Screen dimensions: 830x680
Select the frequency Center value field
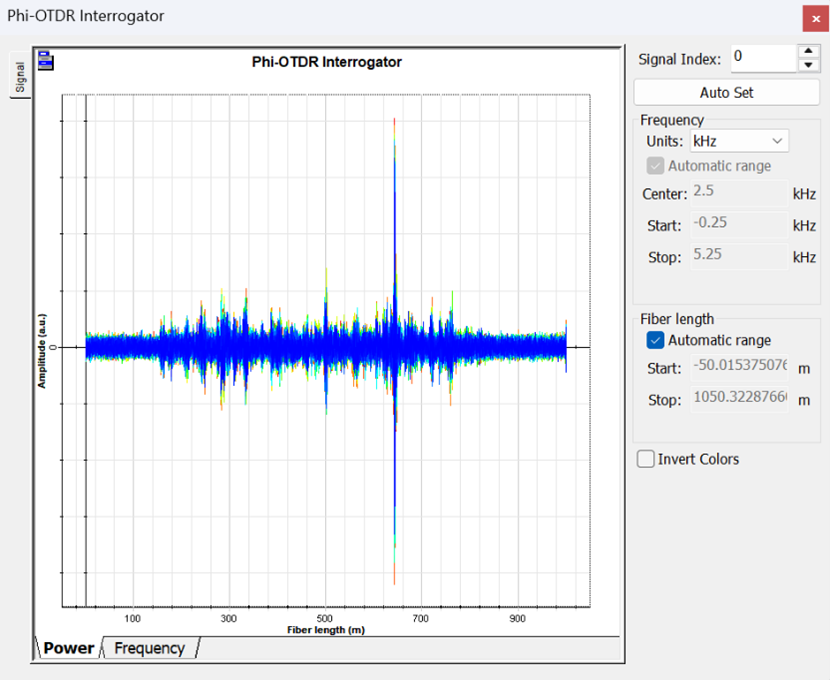738,193
